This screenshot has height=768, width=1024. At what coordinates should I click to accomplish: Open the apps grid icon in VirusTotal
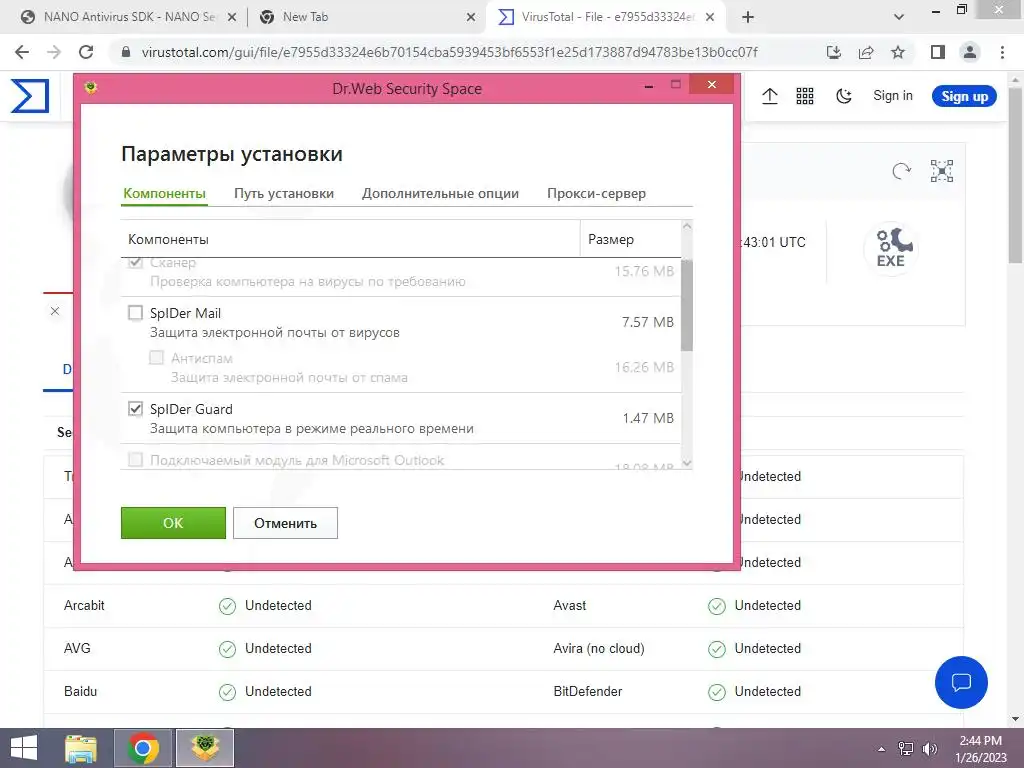point(805,97)
